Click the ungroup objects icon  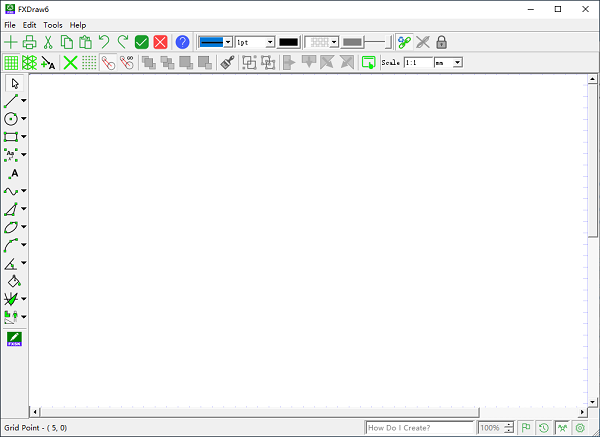point(268,62)
